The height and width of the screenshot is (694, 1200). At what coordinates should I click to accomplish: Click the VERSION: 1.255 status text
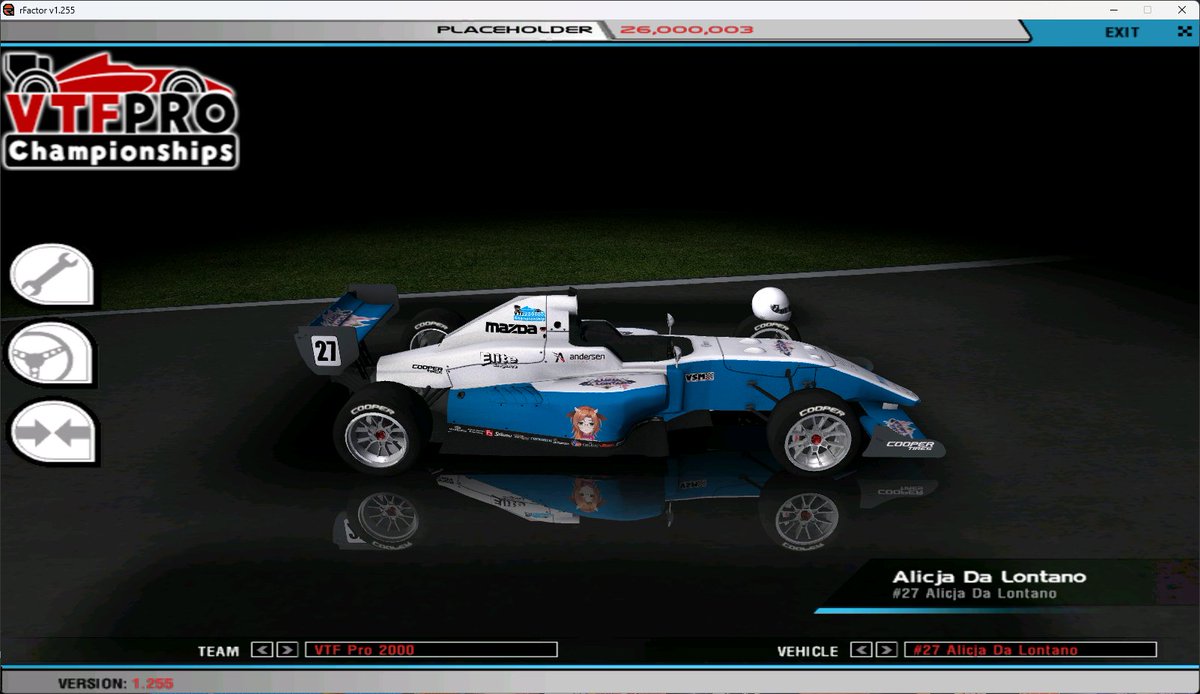[x=115, y=683]
